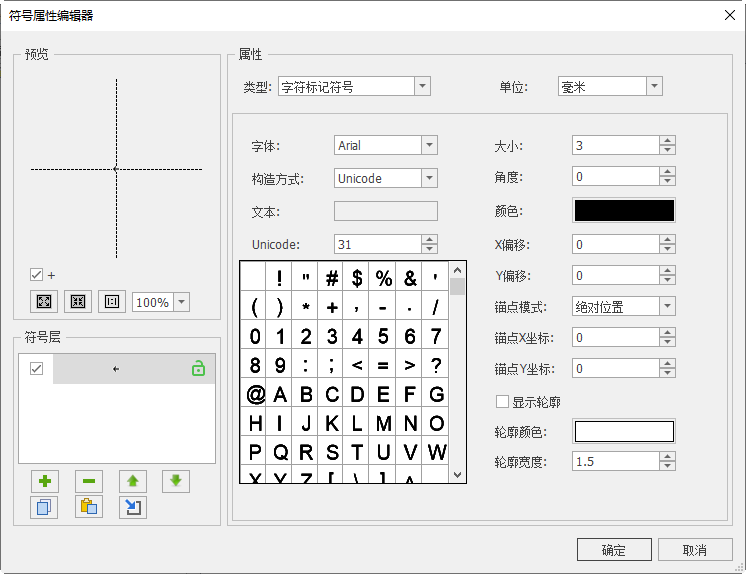Screen dimensions: 746x574
Task: Open the 单位 dropdown showing 毫米
Action: [x=610, y=87]
